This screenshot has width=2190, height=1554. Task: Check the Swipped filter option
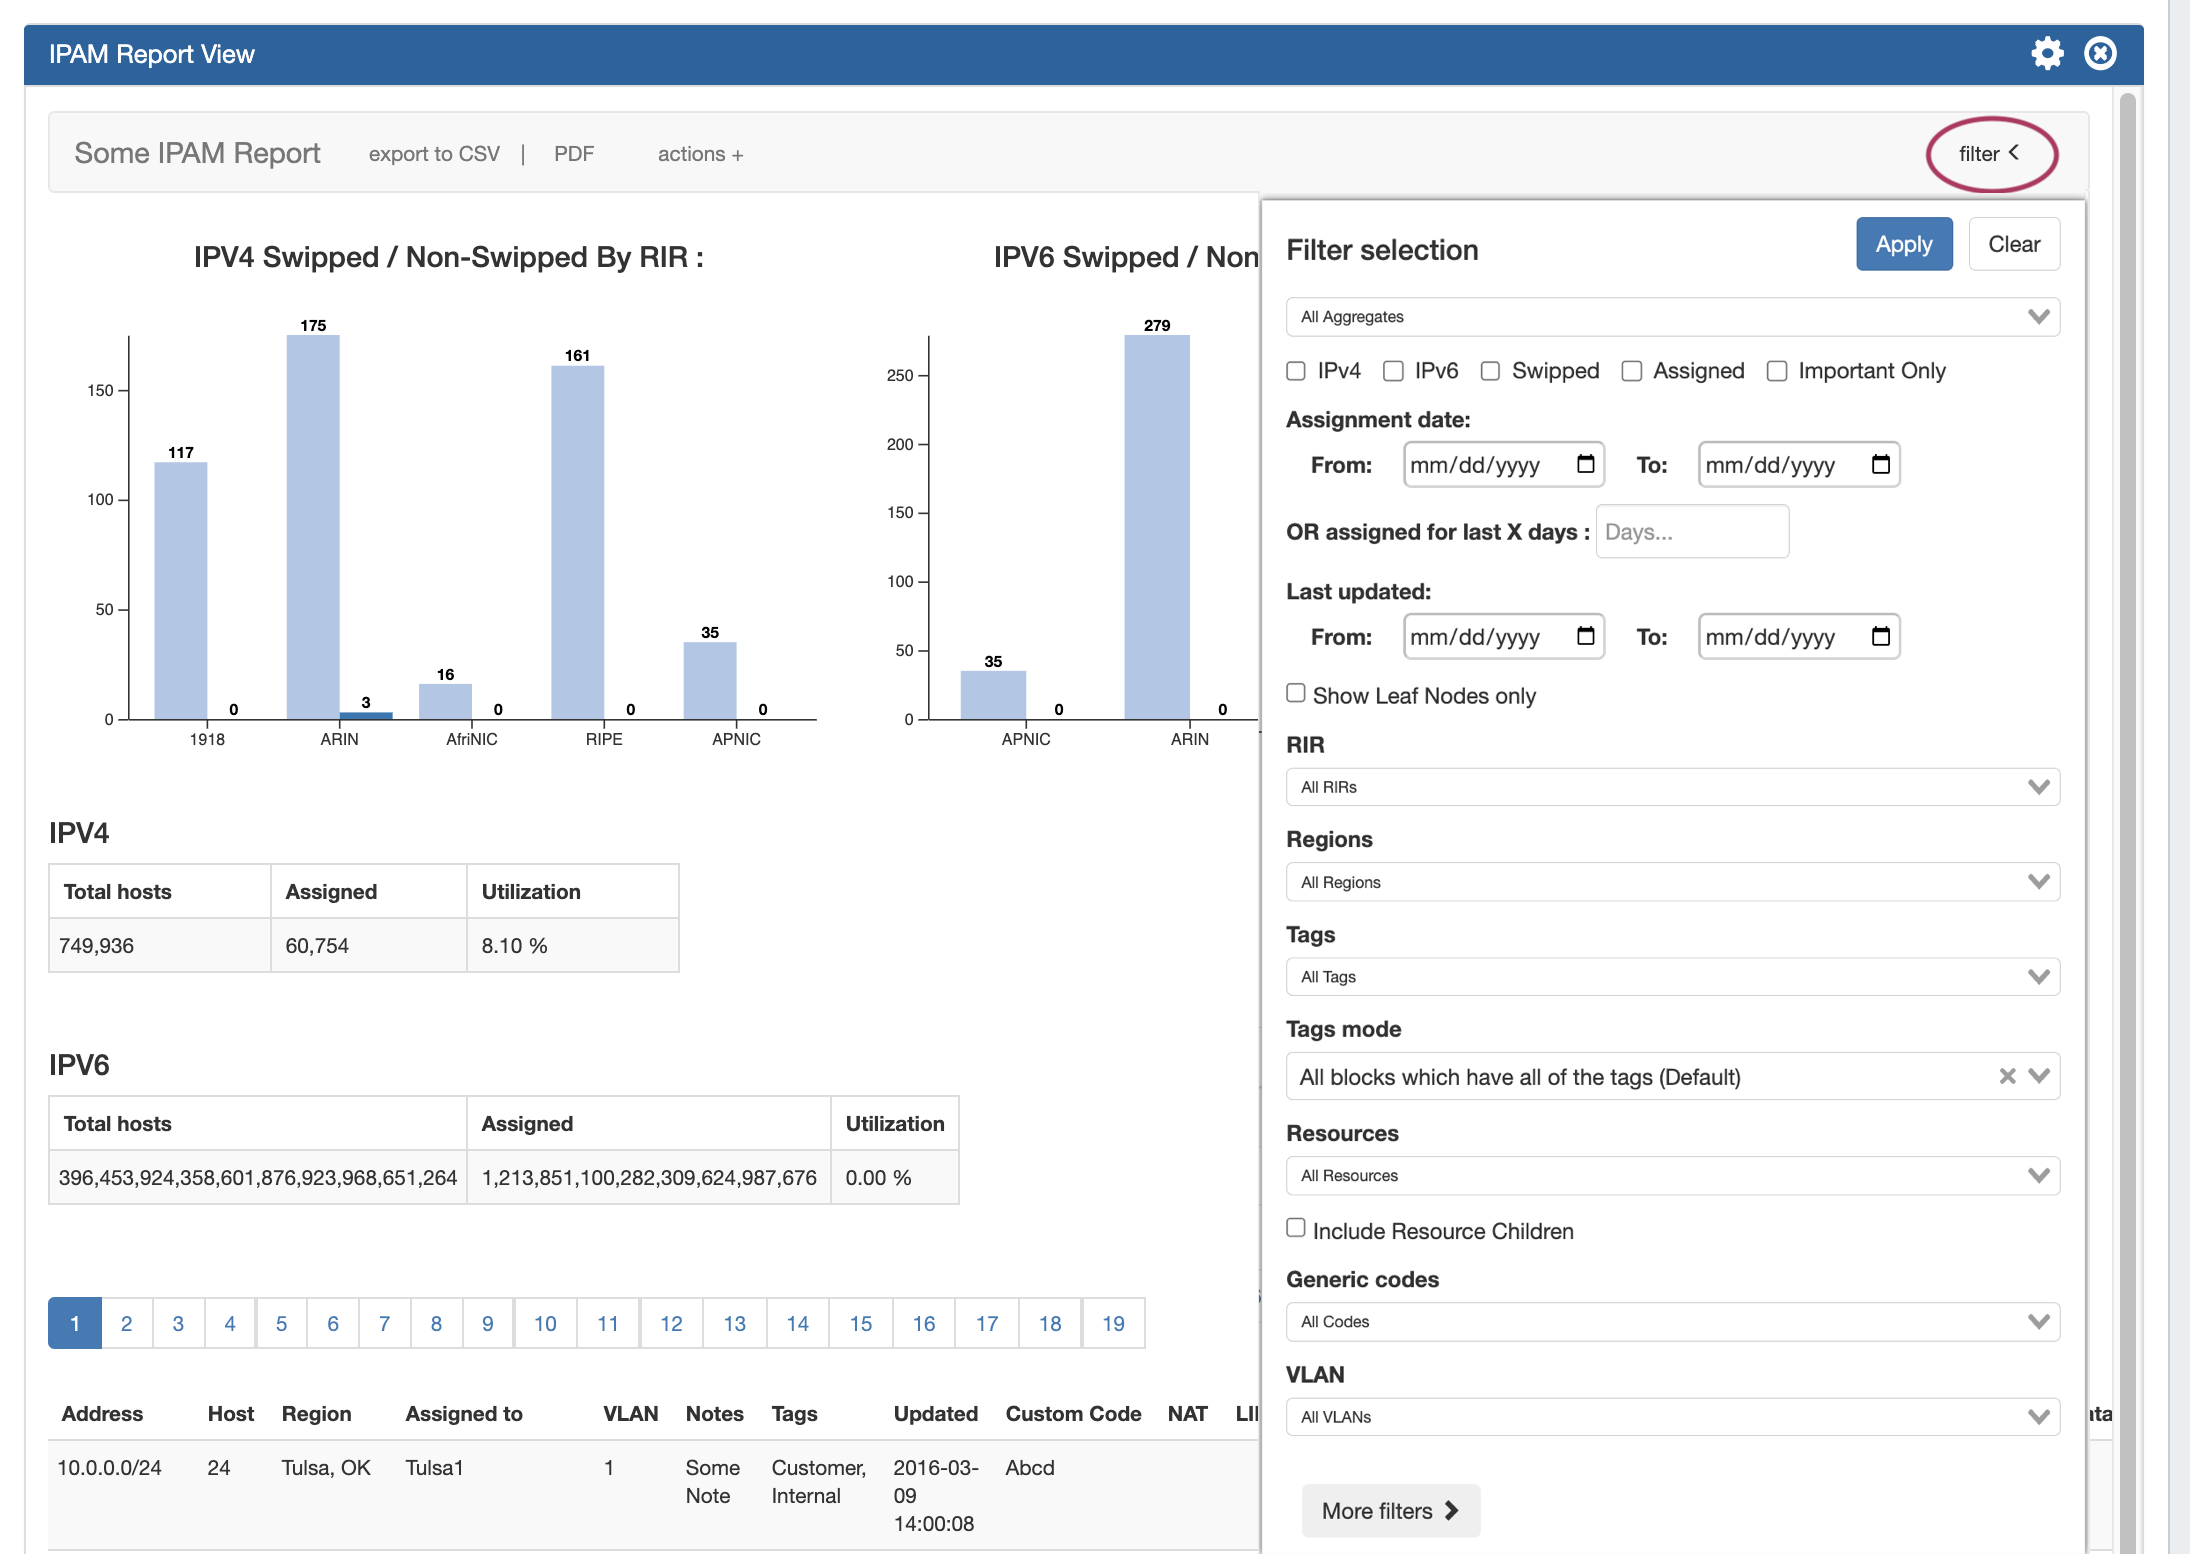point(1490,371)
